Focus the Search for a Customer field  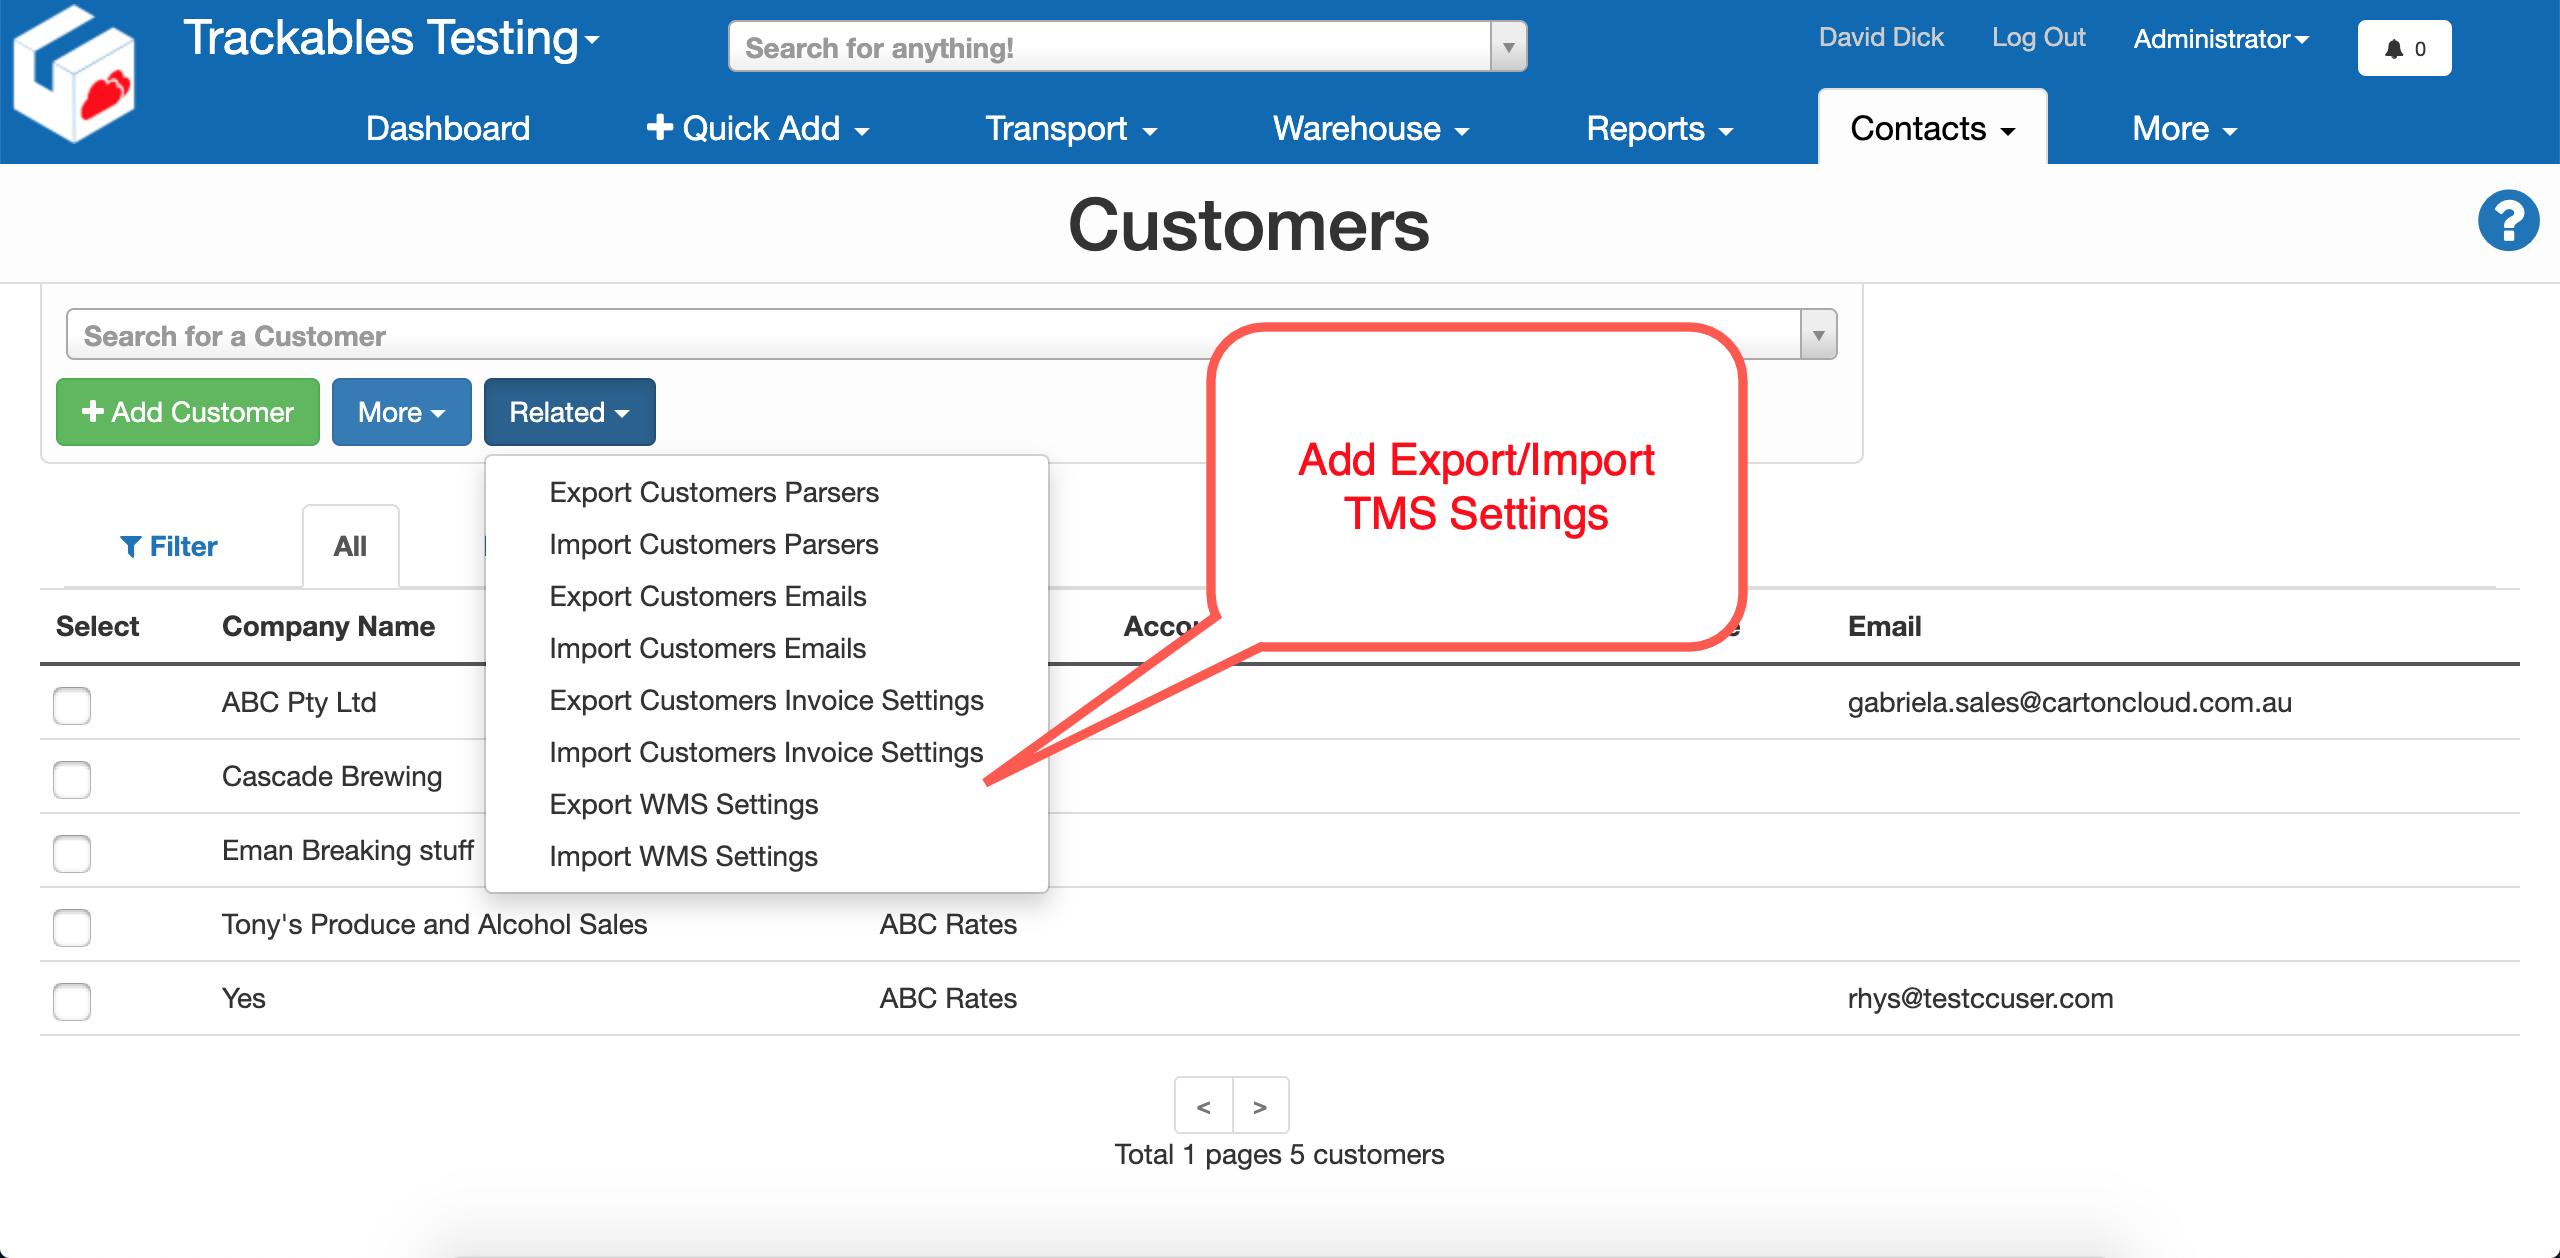pyautogui.click(x=930, y=335)
